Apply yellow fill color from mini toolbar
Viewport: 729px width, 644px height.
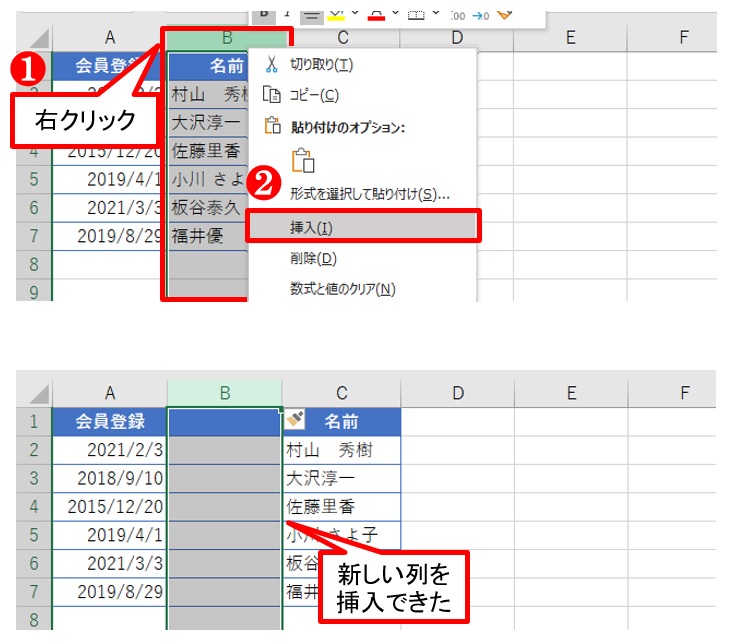[x=336, y=16]
